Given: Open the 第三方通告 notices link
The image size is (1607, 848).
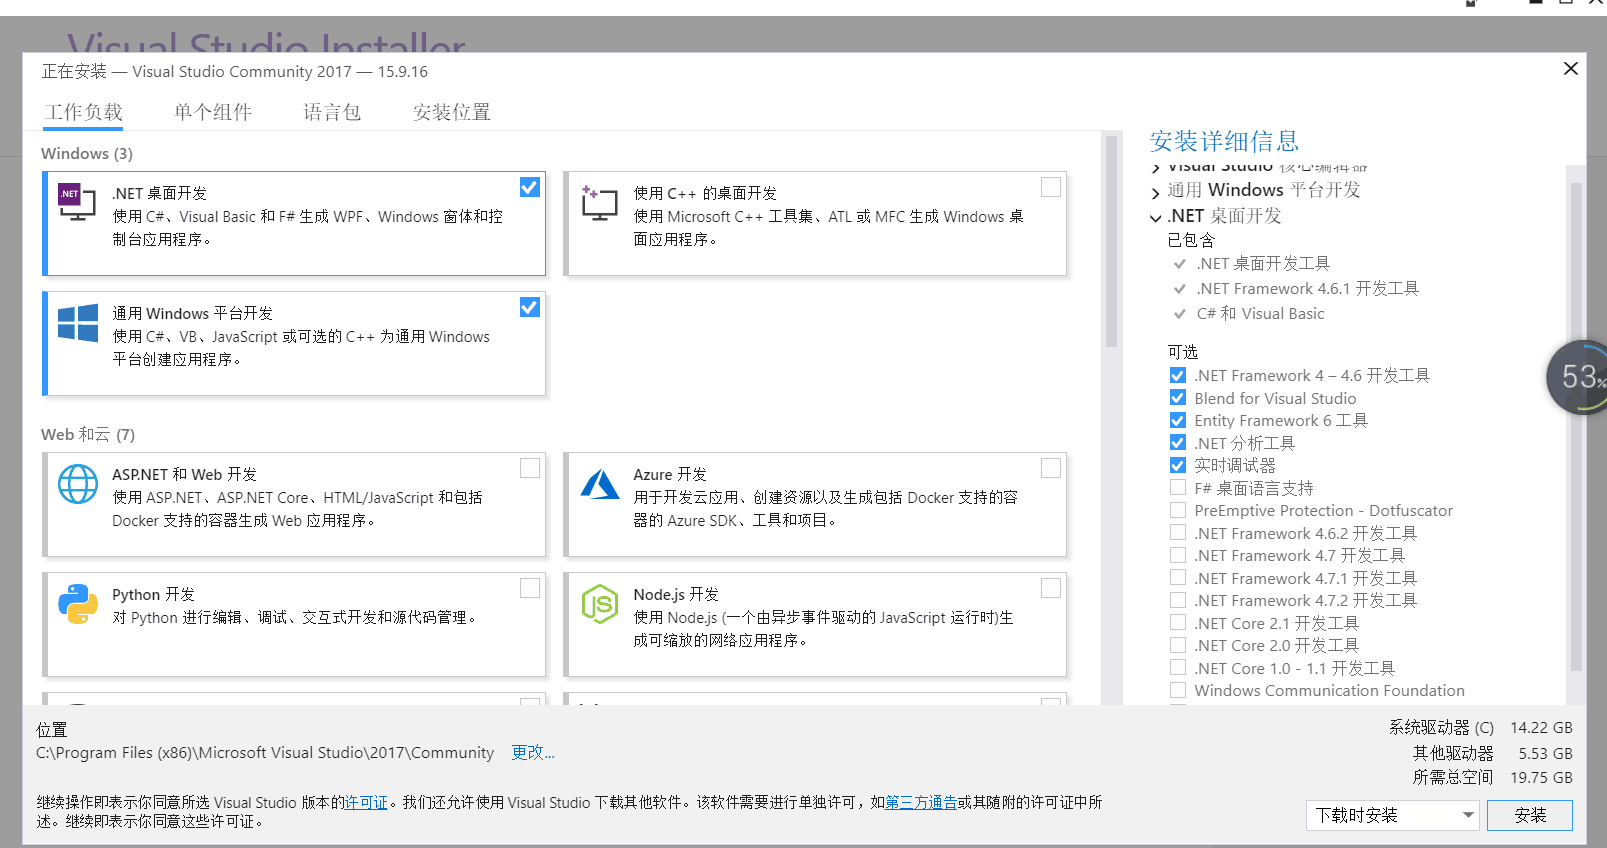Looking at the screenshot, I should point(921,802).
